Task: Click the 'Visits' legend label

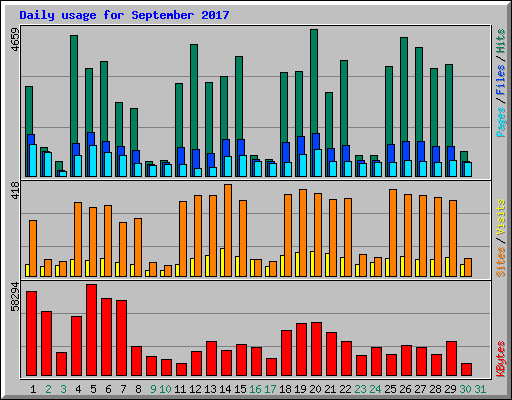Action: (501, 217)
